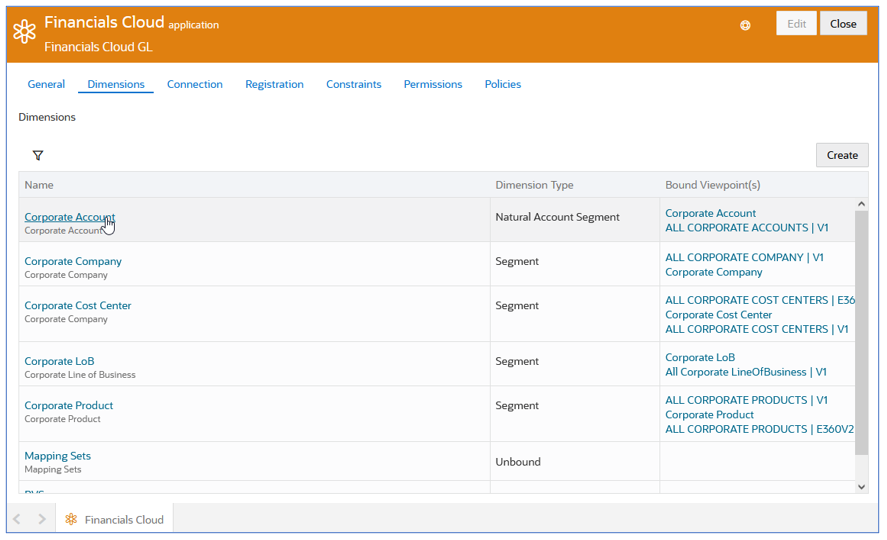Click Corporate Line of Business description text
Image resolution: width=887 pixels, height=540 pixels.
click(x=80, y=375)
